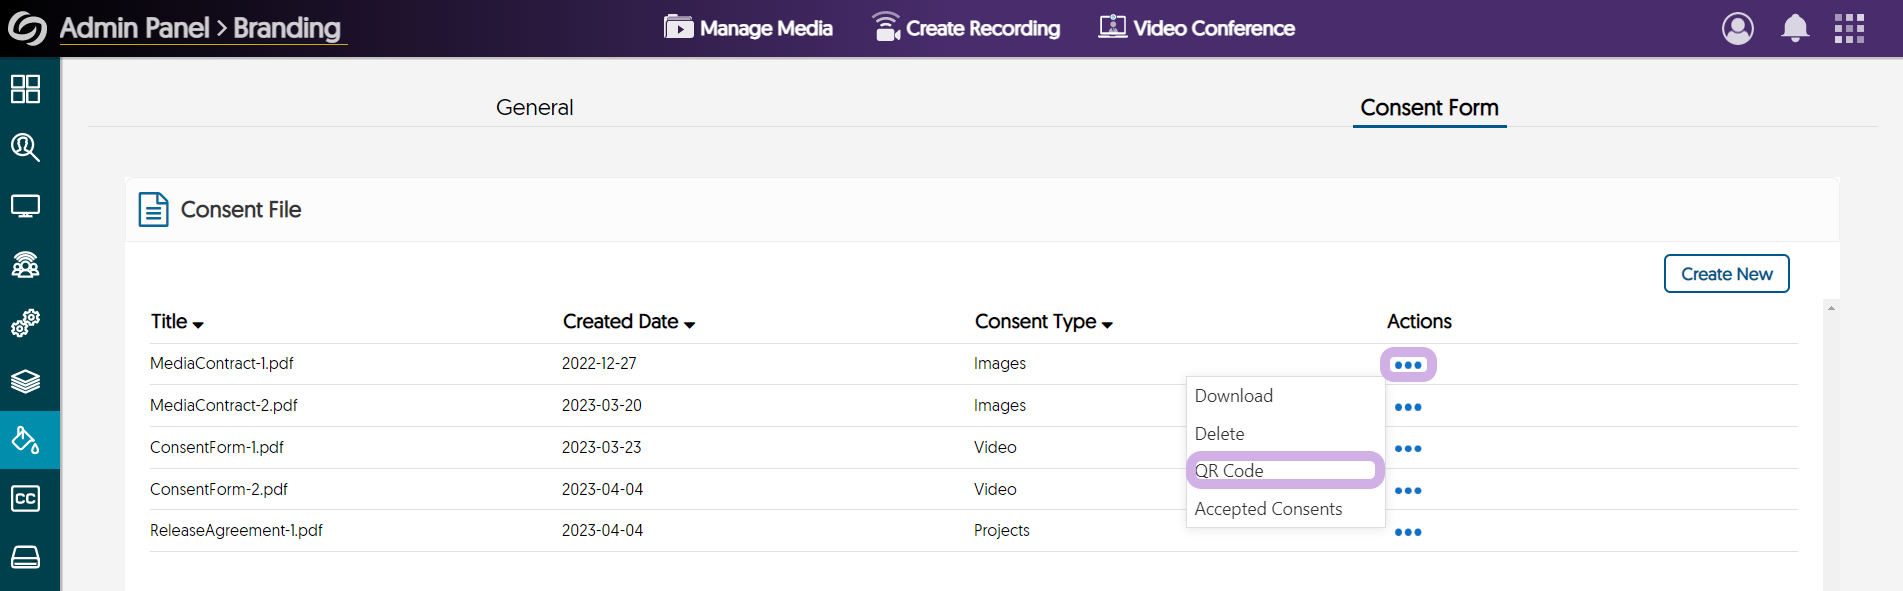
Task: Open the closed captions CC icon
Action: [x=25, y=498]
